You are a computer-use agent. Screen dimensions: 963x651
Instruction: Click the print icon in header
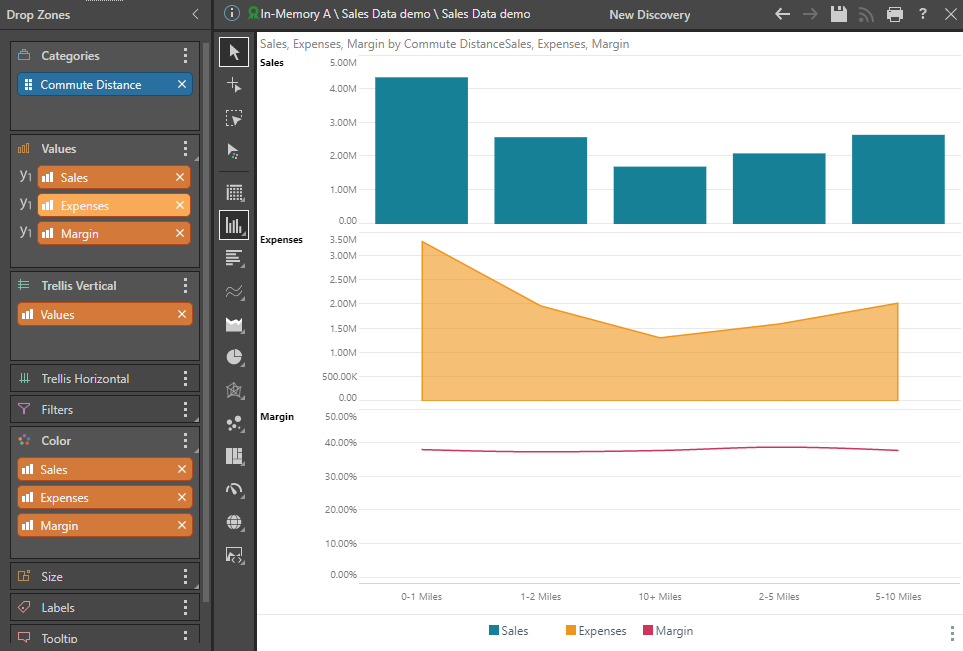point(894,14)
